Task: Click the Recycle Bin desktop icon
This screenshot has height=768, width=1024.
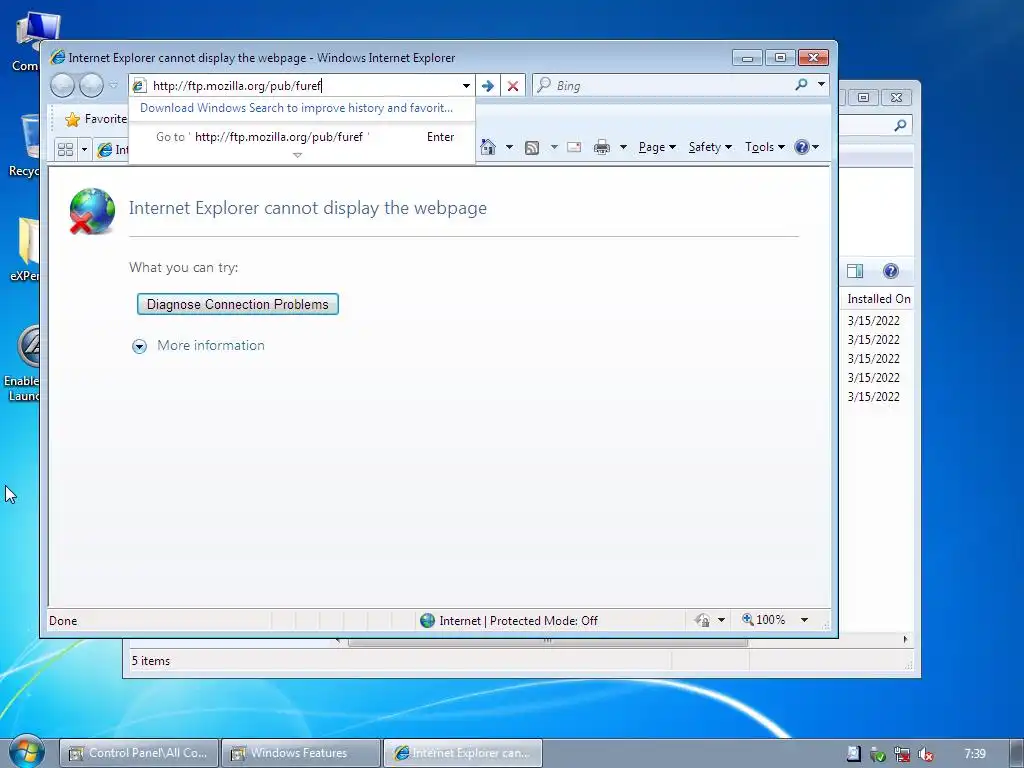Action: (x=25, y=145)
